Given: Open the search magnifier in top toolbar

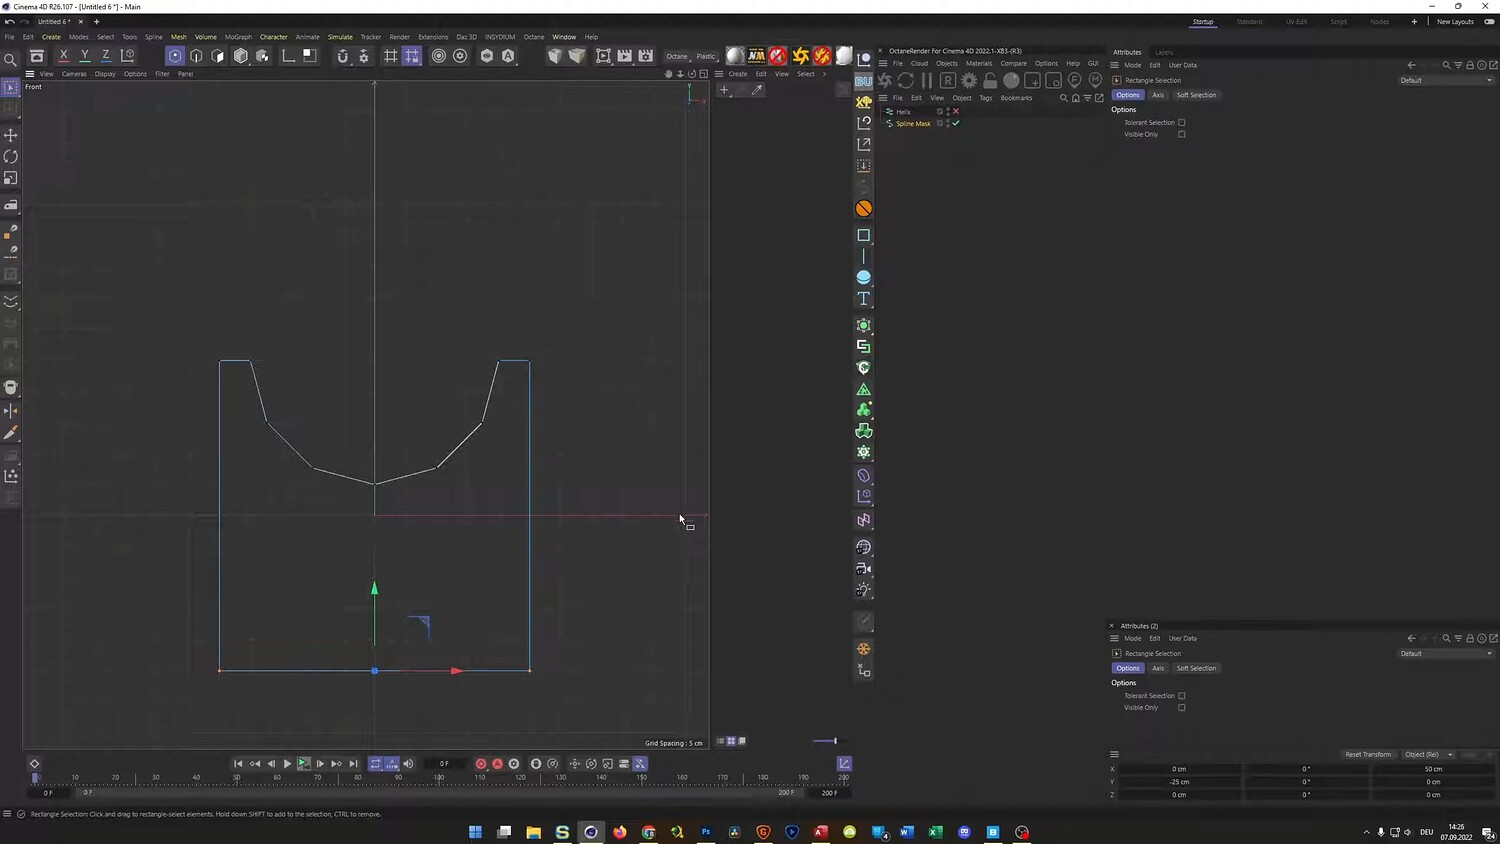Looking at the screenshot, I should tap(11, 60).
